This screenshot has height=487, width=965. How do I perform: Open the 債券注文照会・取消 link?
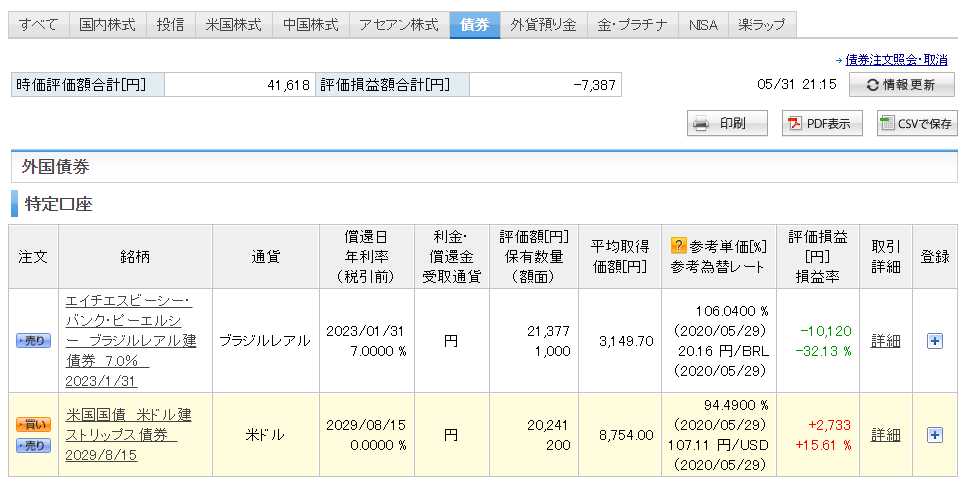click(896, 60)
